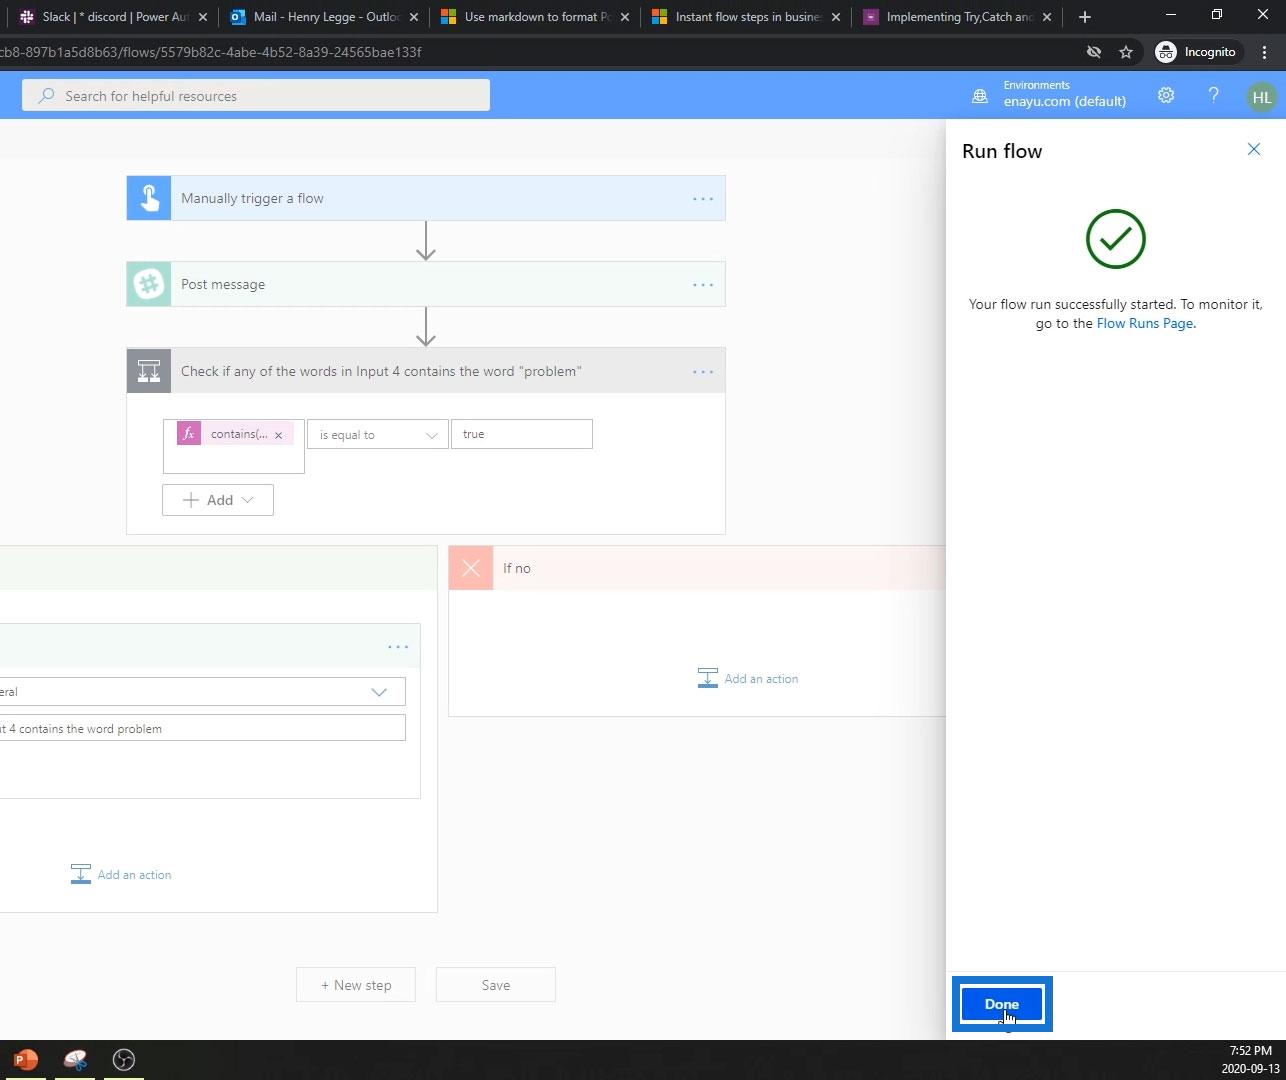Click the Done button
Viewport: 1286px width, 1080px height.
[x=1002, y=1004]
